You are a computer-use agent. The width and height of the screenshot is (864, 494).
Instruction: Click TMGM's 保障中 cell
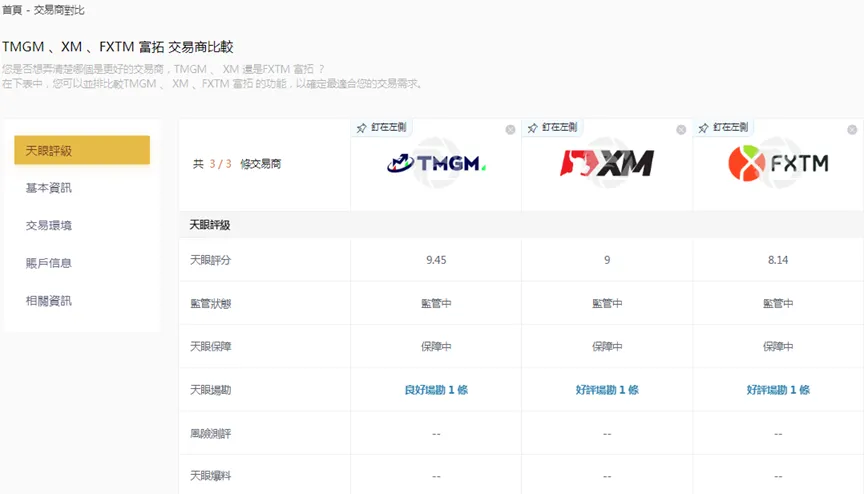click(436, 346)
